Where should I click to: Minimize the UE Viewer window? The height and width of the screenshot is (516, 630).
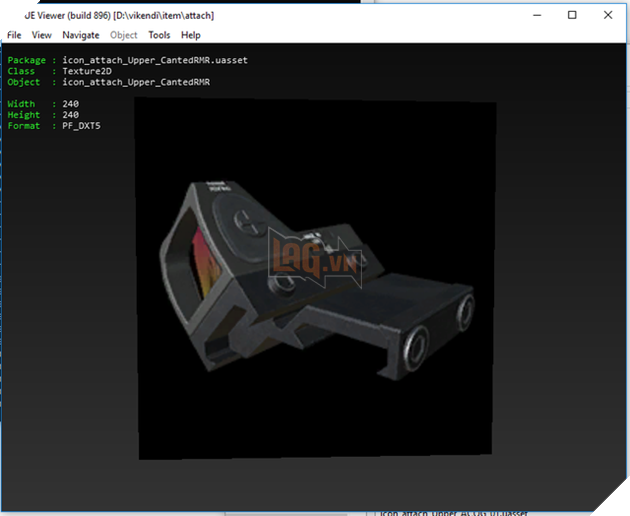[x=528, y=15]
